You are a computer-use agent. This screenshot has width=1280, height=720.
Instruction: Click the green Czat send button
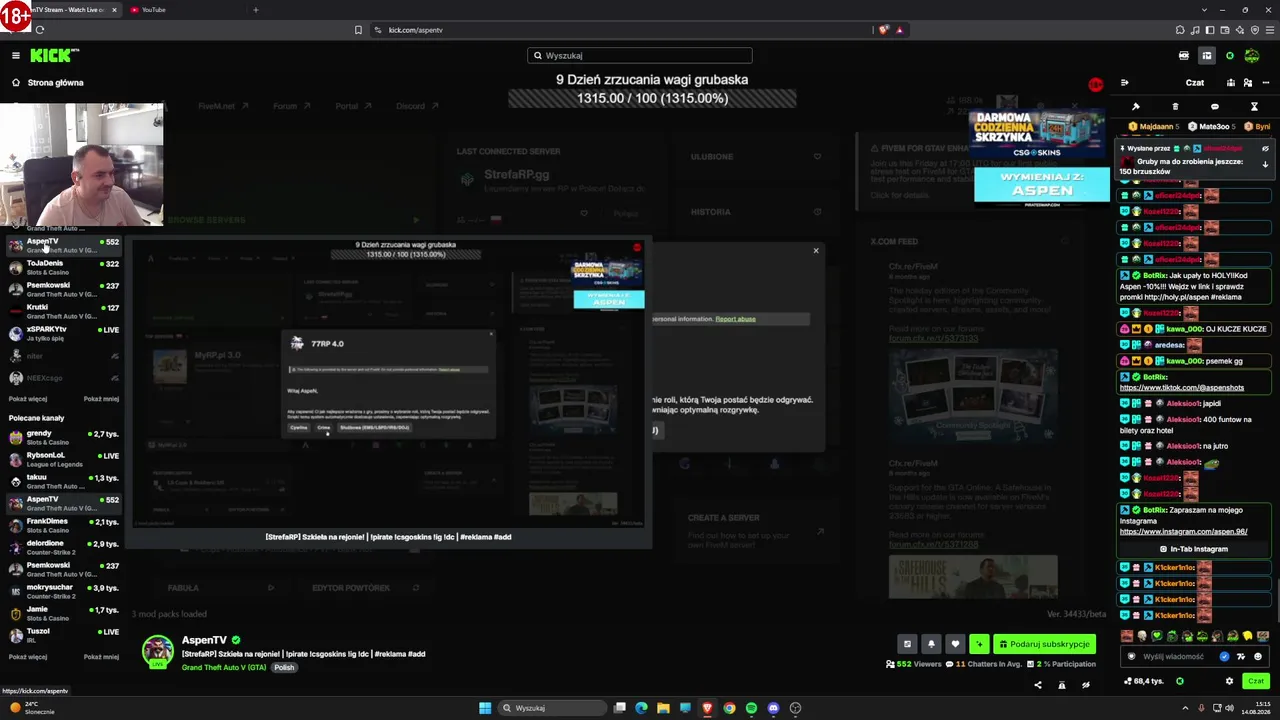1256,681
